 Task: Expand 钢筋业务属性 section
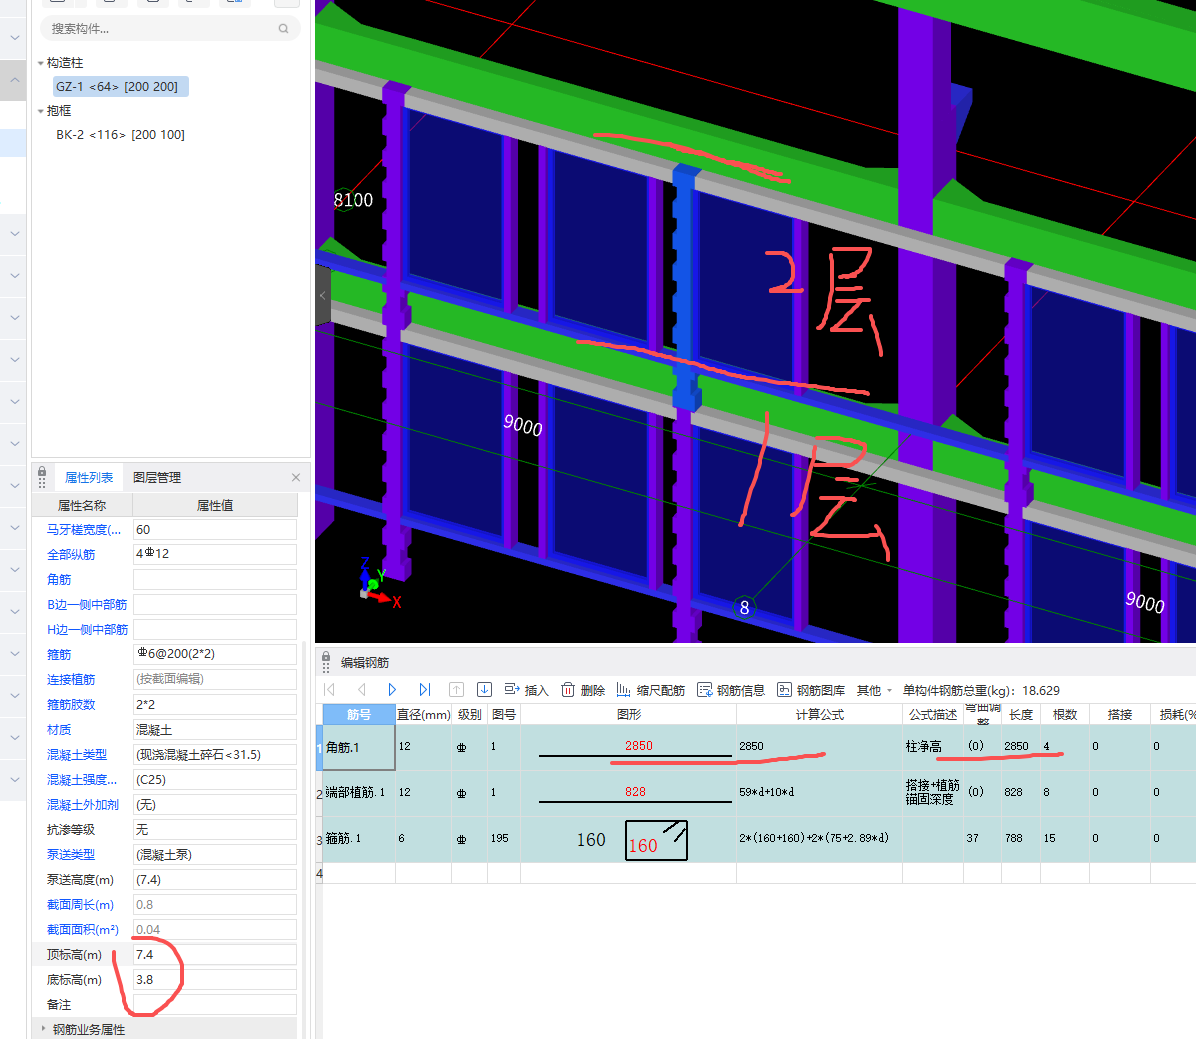tap(43, 1029)
